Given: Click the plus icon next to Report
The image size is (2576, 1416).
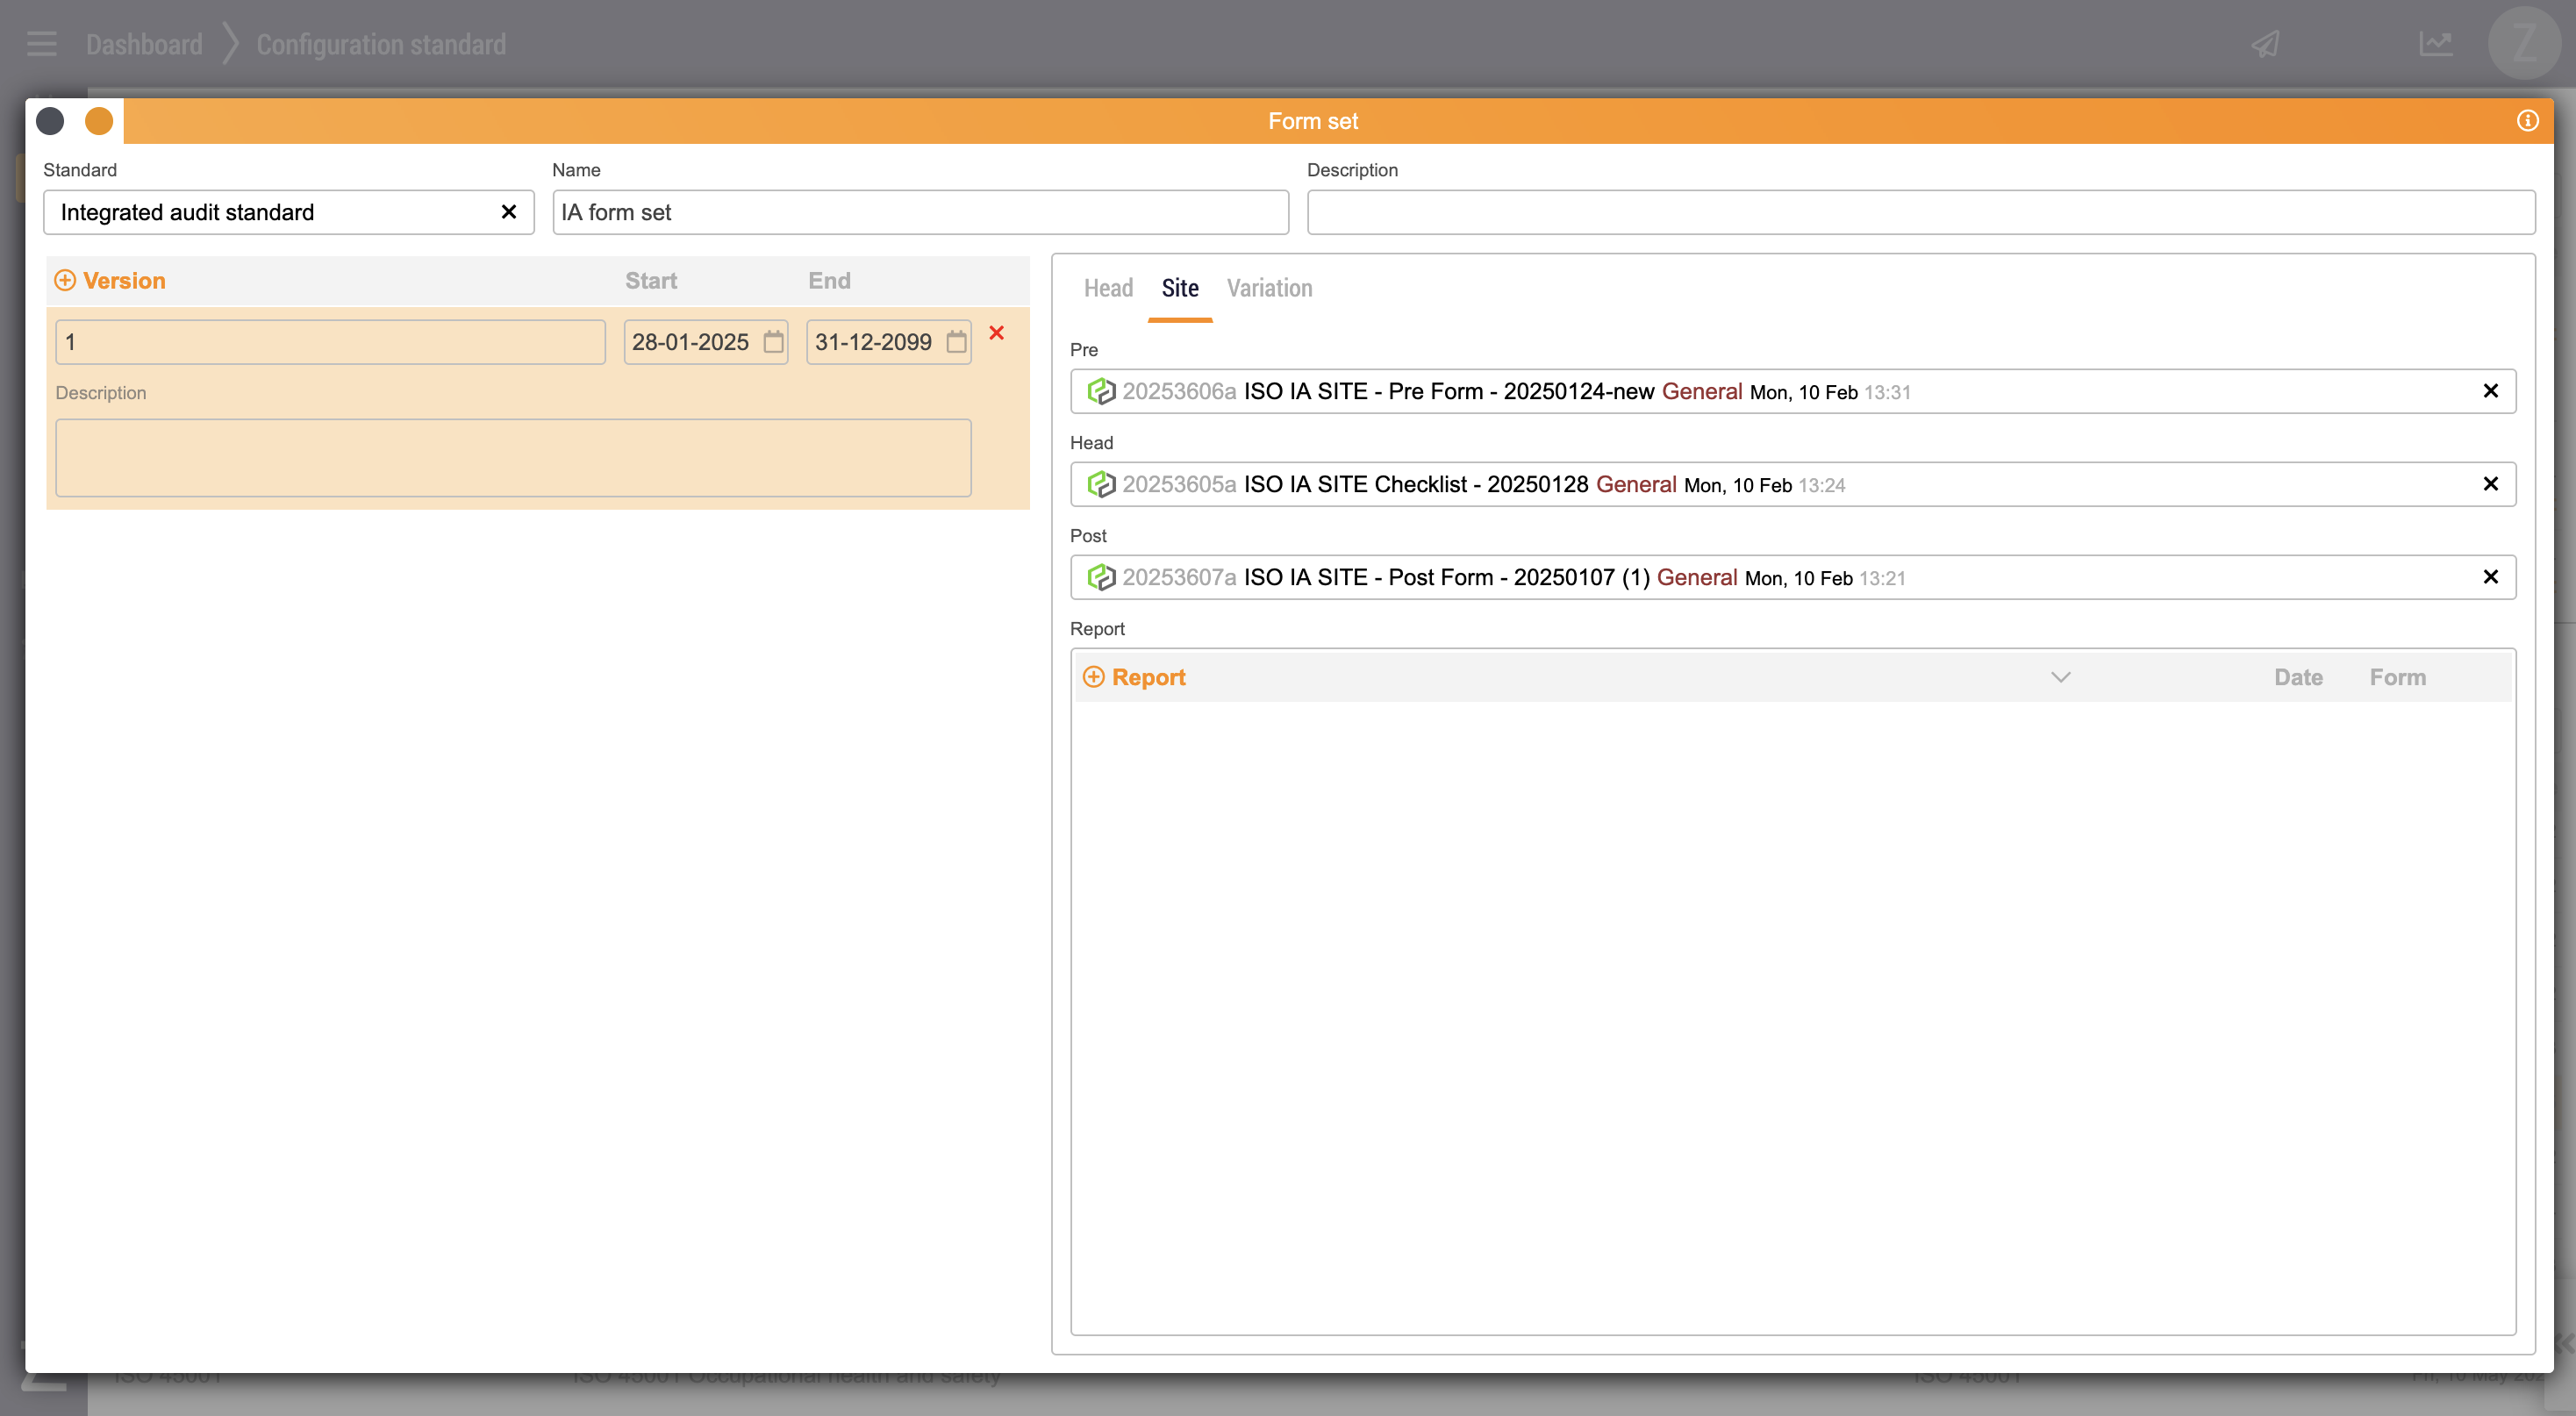Looking at the screenshot, I should tap(1094, 677).
